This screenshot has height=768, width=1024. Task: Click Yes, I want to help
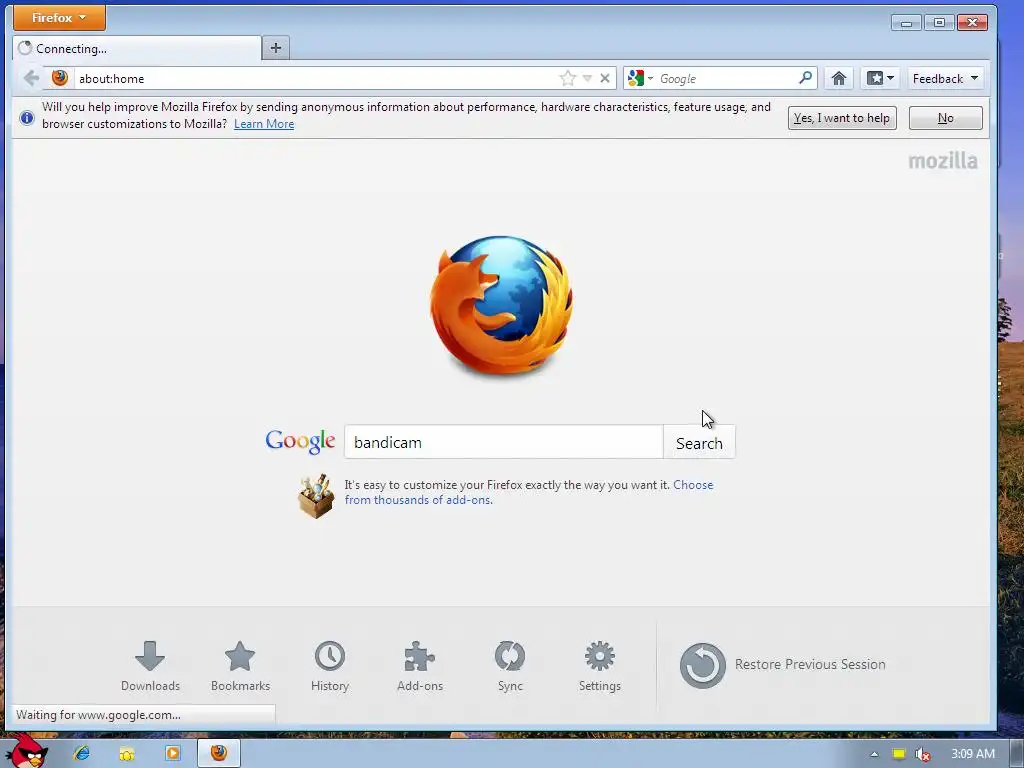[x=842, y=118]
